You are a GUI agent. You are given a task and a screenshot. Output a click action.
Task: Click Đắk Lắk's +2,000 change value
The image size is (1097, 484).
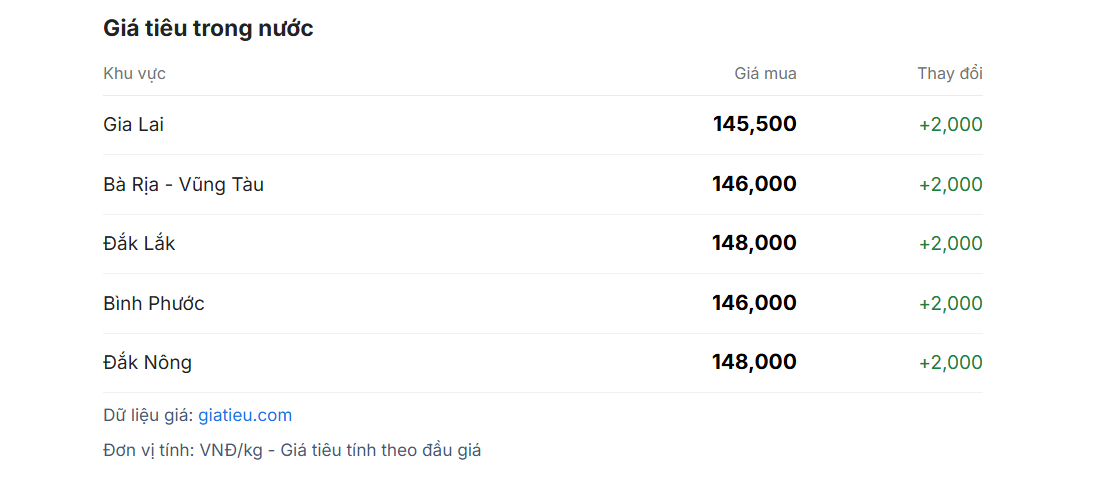point(951,244)
